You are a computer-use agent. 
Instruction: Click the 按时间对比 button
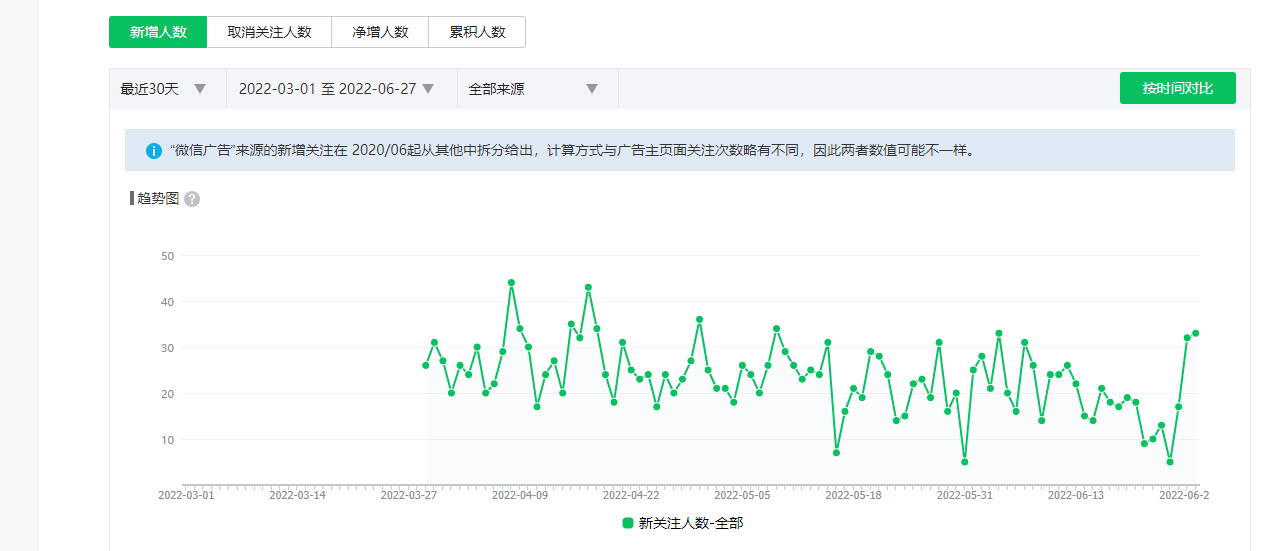tap(1177, 88)
